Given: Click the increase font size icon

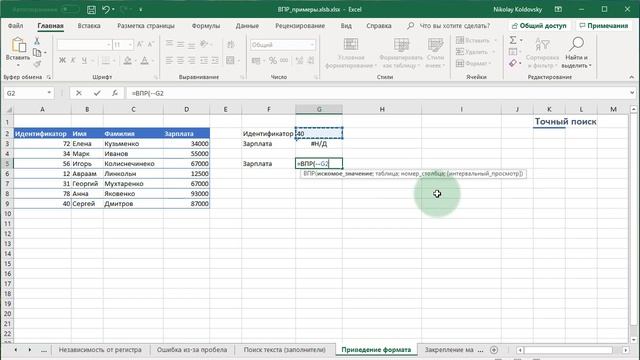Looking at the screenshot, I should pos(140,44).
